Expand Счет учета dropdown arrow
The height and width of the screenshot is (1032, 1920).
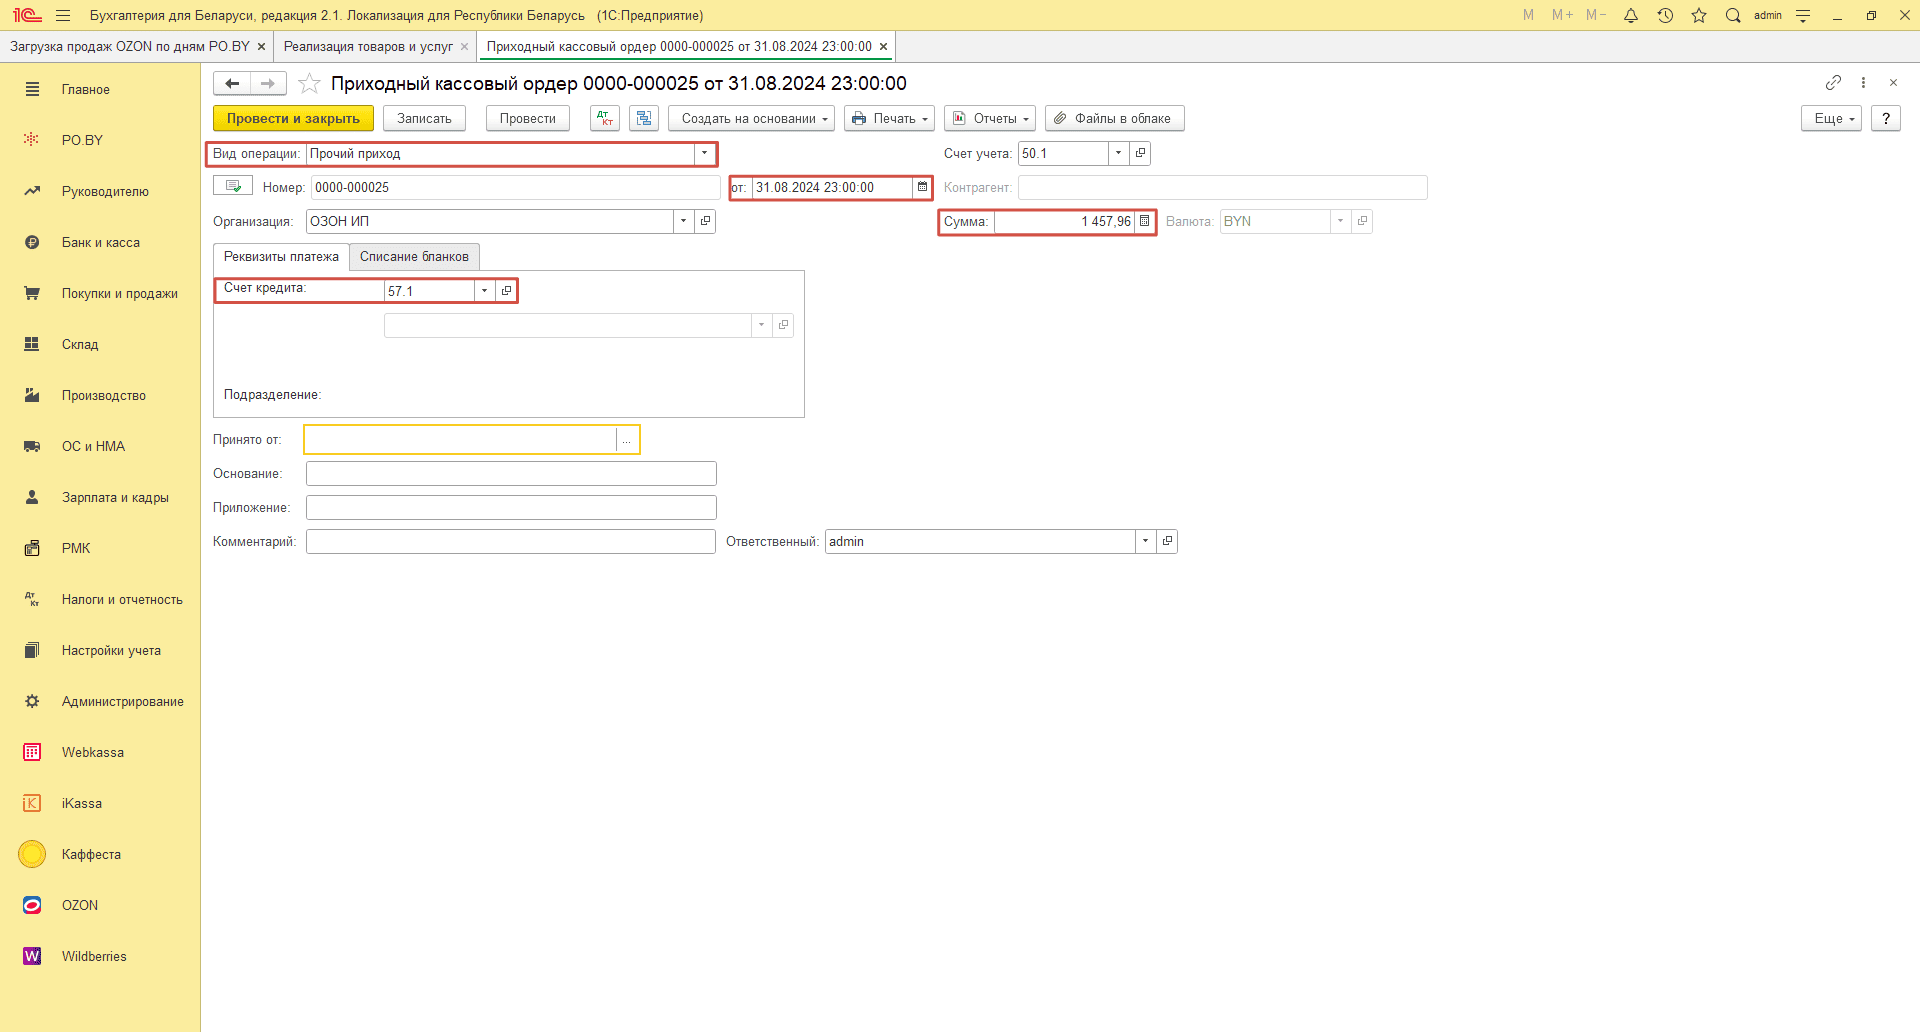point(1118,153)
